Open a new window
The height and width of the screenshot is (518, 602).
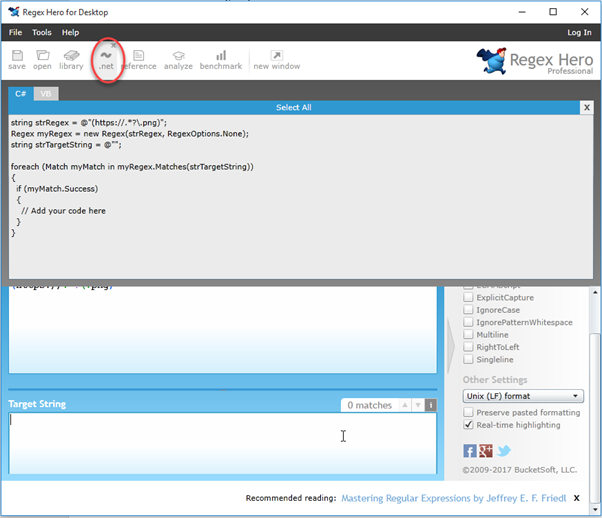(x=277, y=60)
